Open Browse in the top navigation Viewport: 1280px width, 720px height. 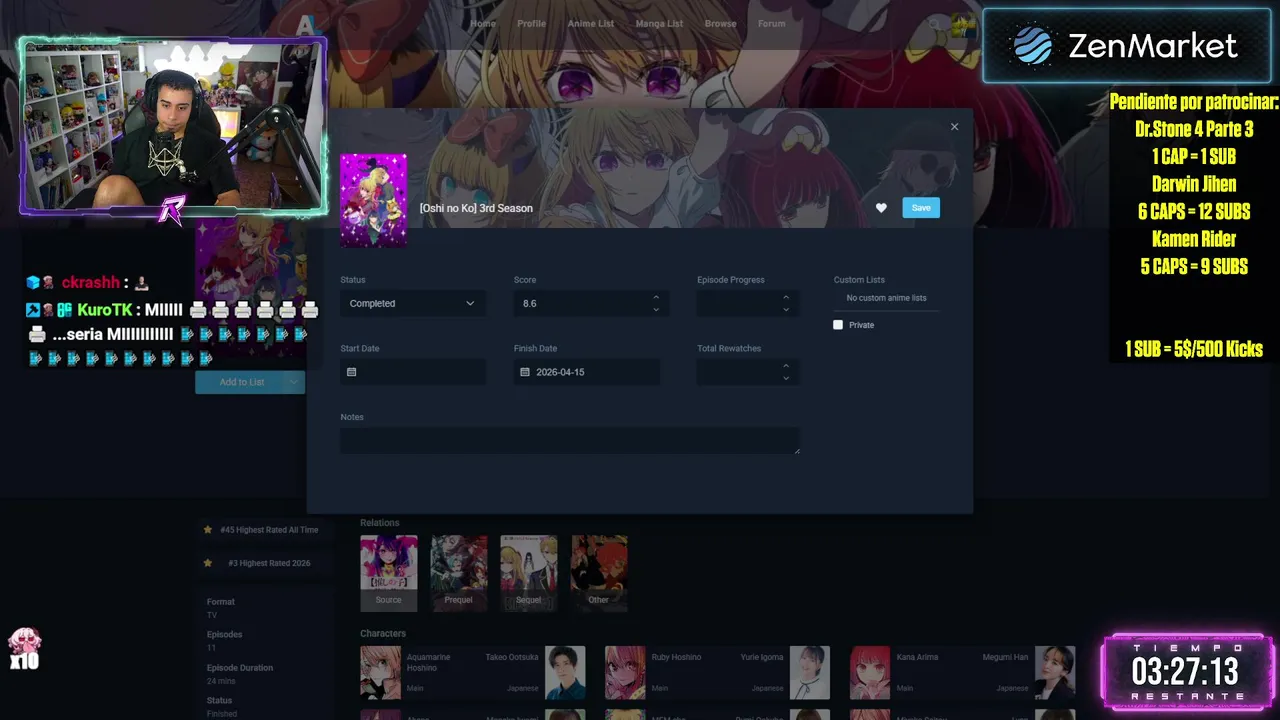click(720, 24)
